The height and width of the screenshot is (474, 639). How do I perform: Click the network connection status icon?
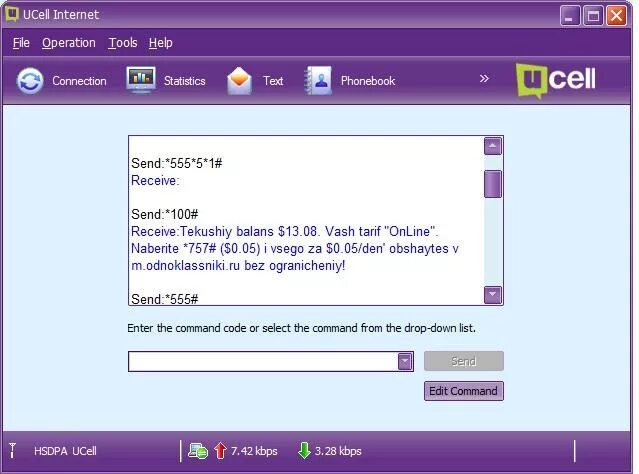pos(198,451)
